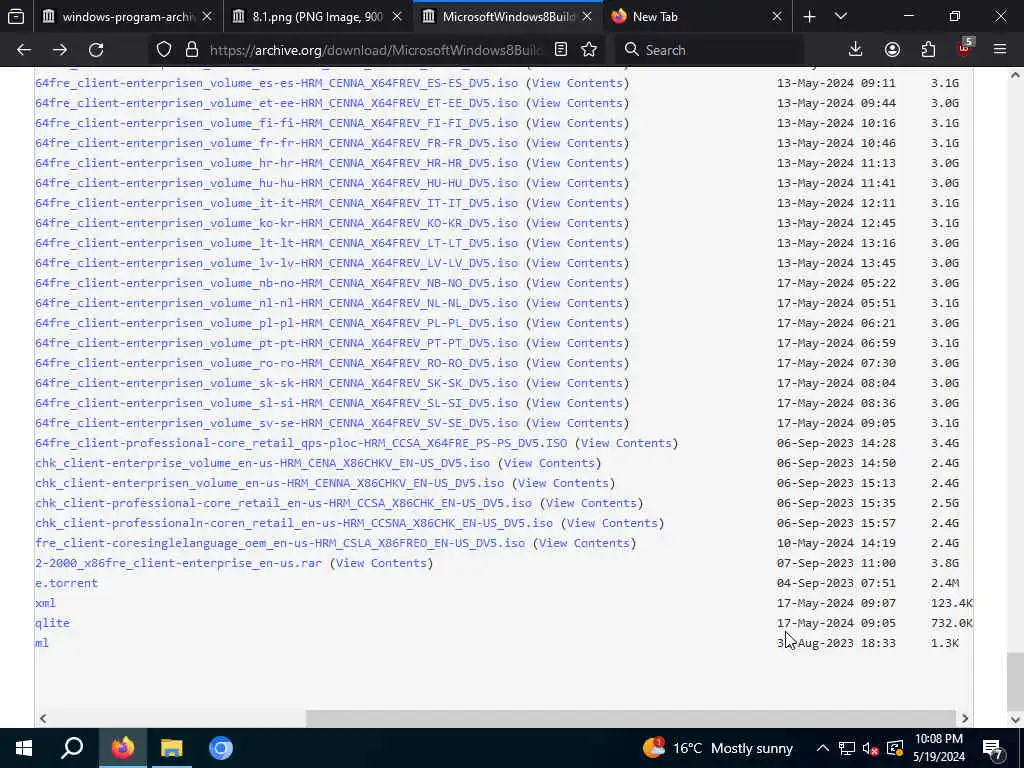Open the hu-hu enterprisen ISO link
This screenshot has width=1024, height=768.
276,183
